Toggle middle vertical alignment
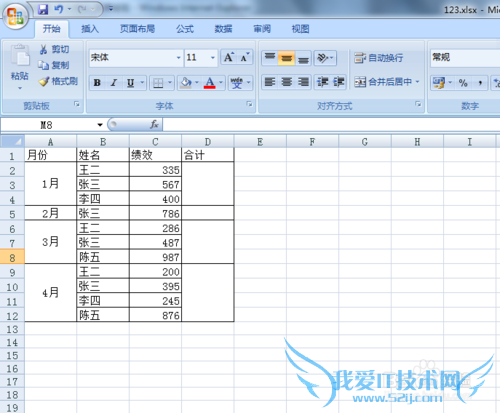The image size is (500, 413). coord(286,58)
